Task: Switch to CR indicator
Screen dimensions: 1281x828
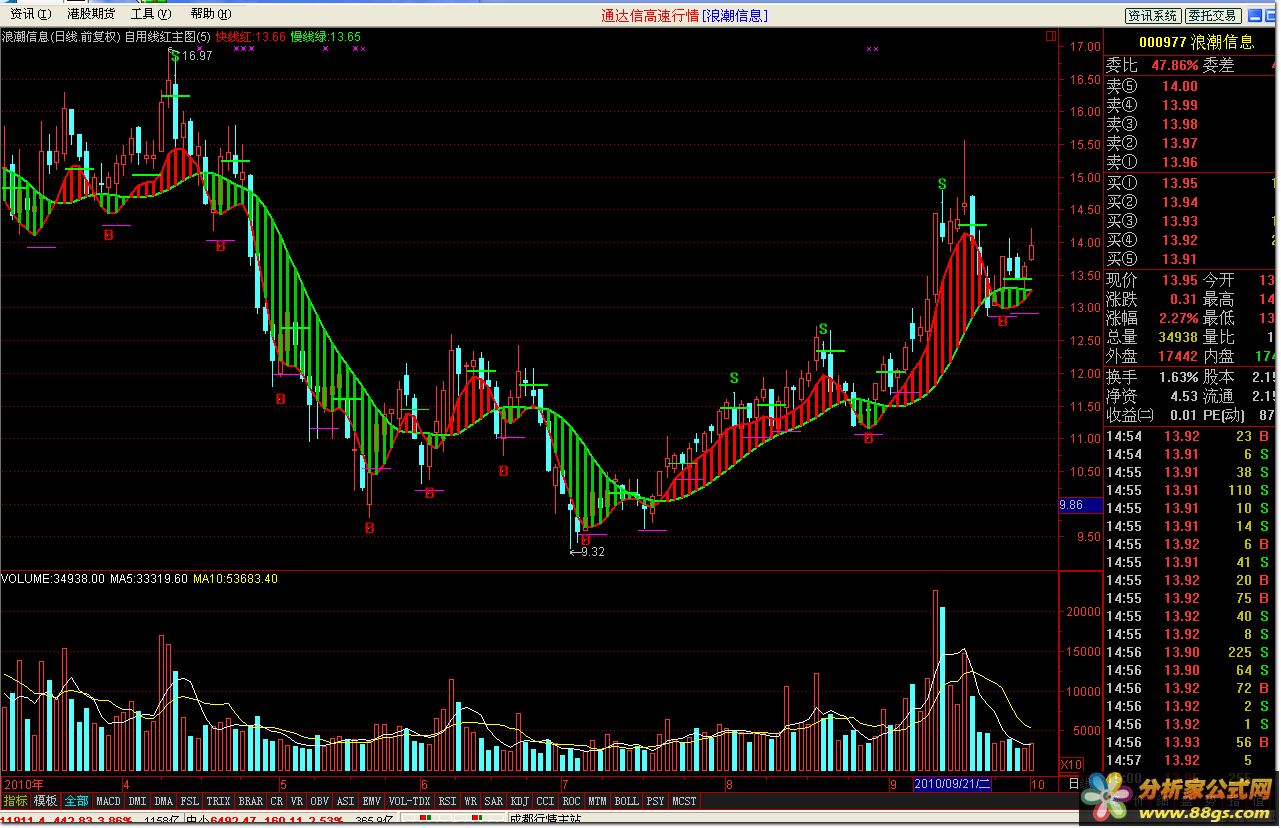Action: pos(277,801)
